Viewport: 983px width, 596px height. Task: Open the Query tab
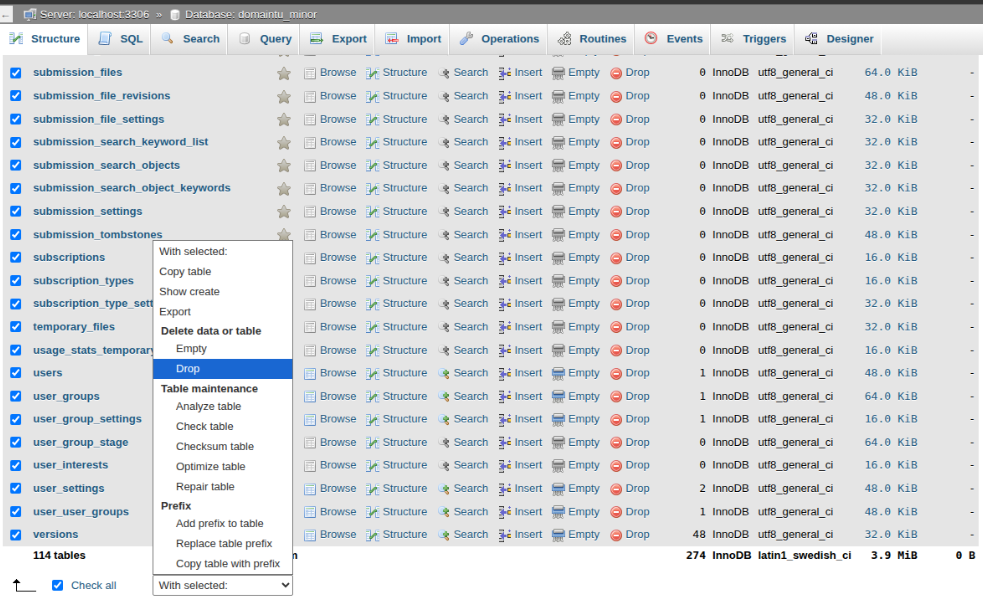(265, 39)
